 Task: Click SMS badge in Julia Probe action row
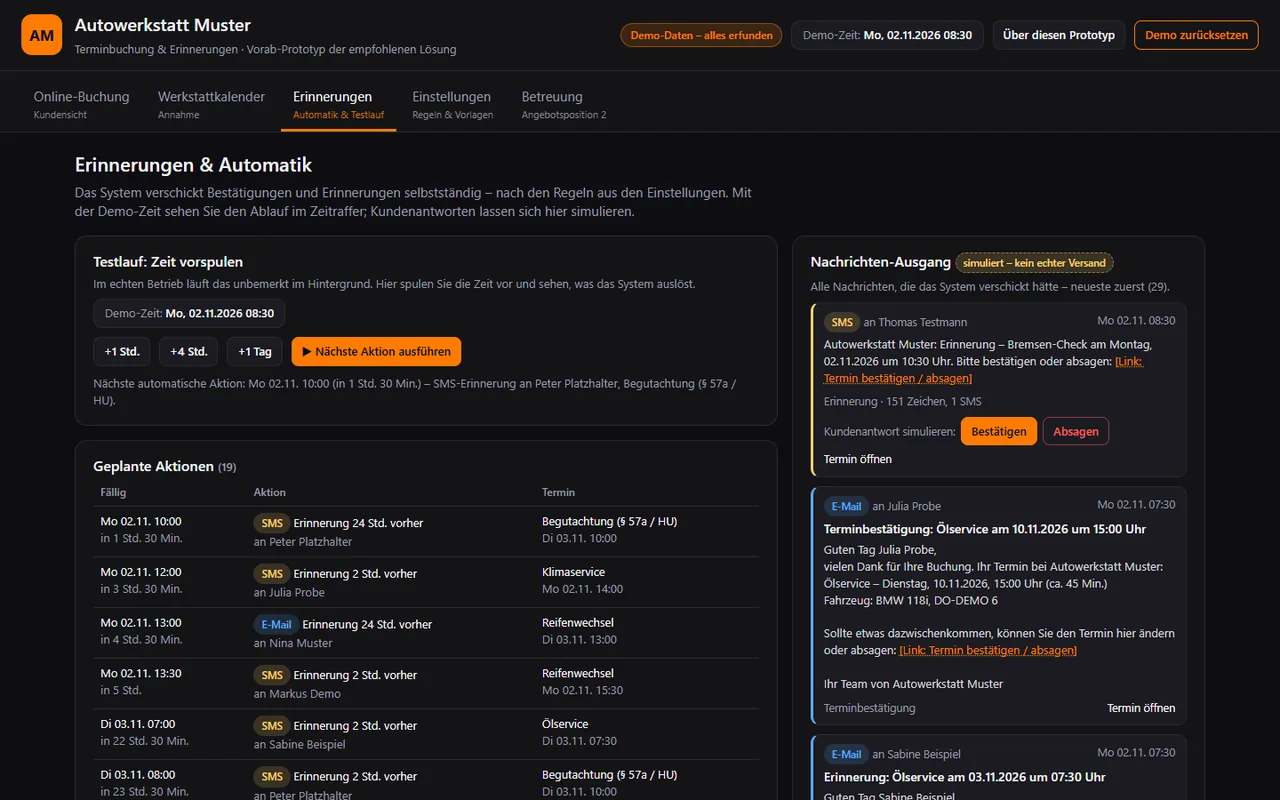coord(272,573)
